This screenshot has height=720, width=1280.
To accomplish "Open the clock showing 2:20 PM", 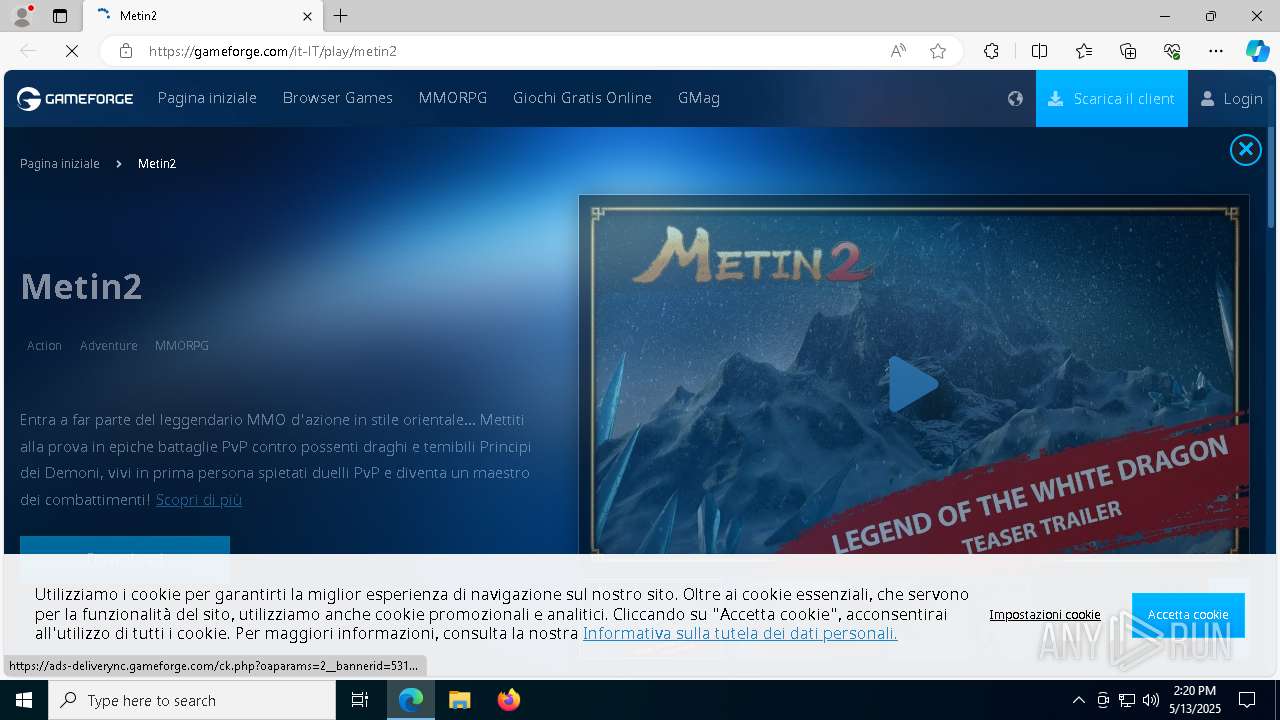I will [x=1194, y=700].
